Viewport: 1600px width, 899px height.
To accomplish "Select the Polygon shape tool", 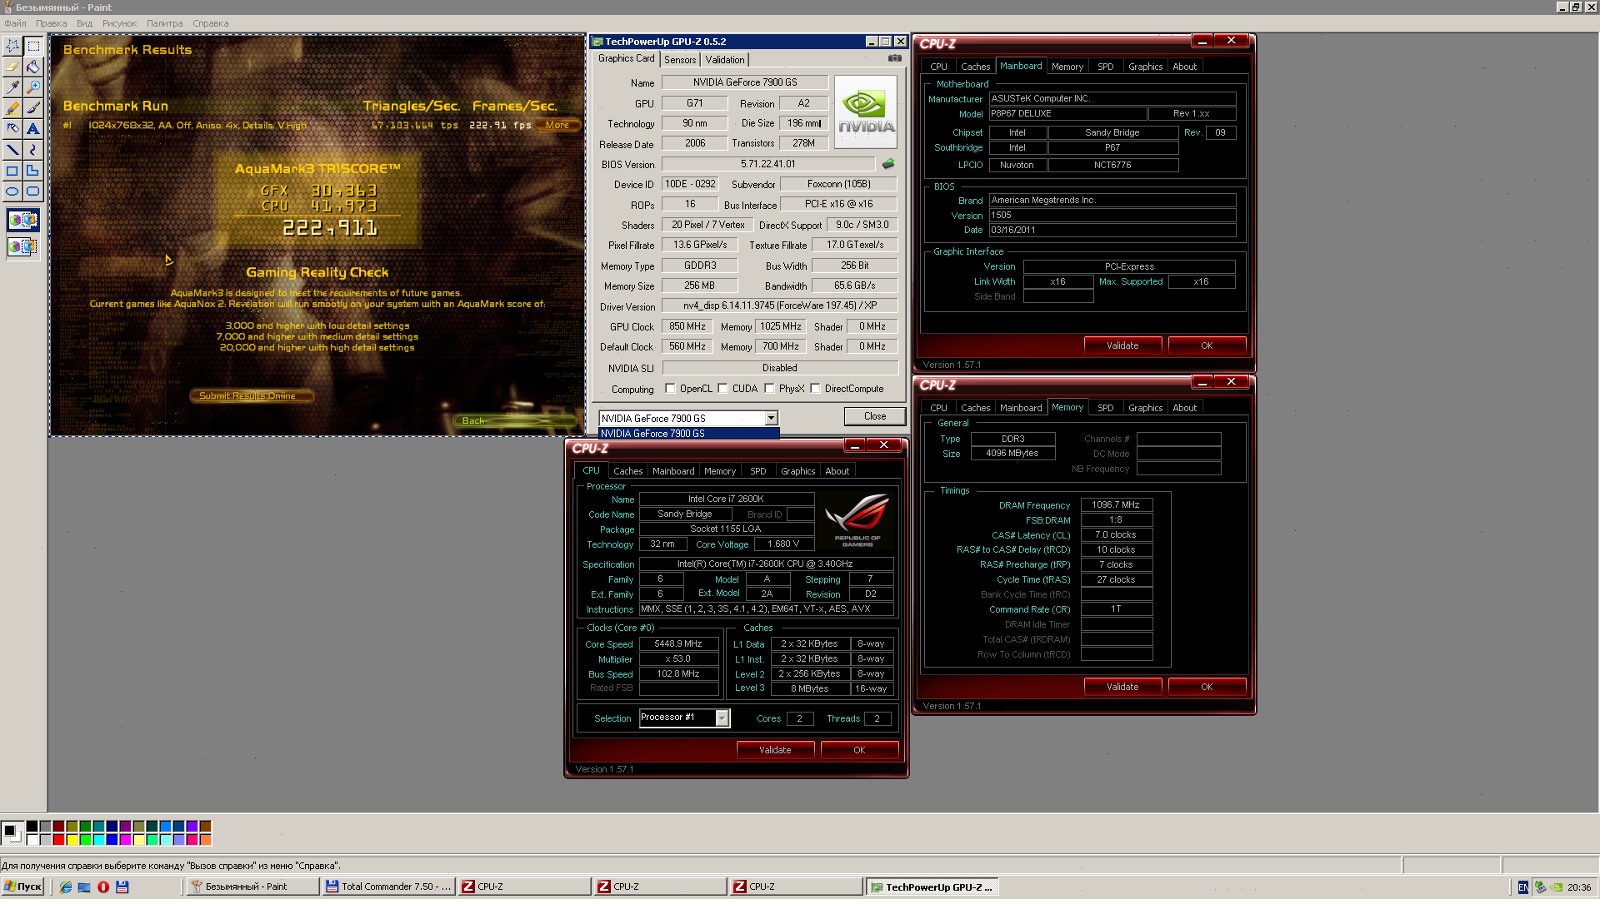I will tap(33, 171).
